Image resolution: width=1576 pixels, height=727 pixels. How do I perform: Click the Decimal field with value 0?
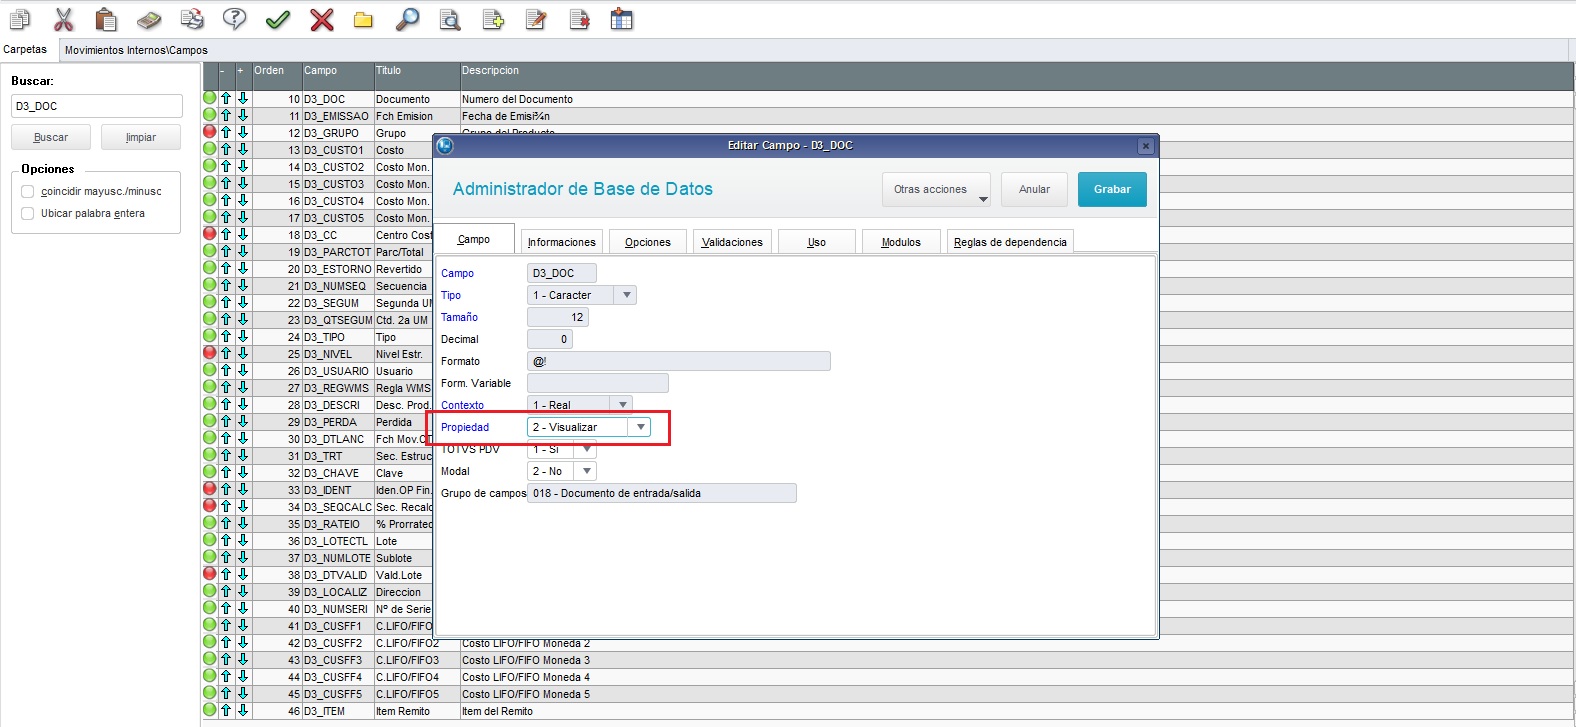550,339
